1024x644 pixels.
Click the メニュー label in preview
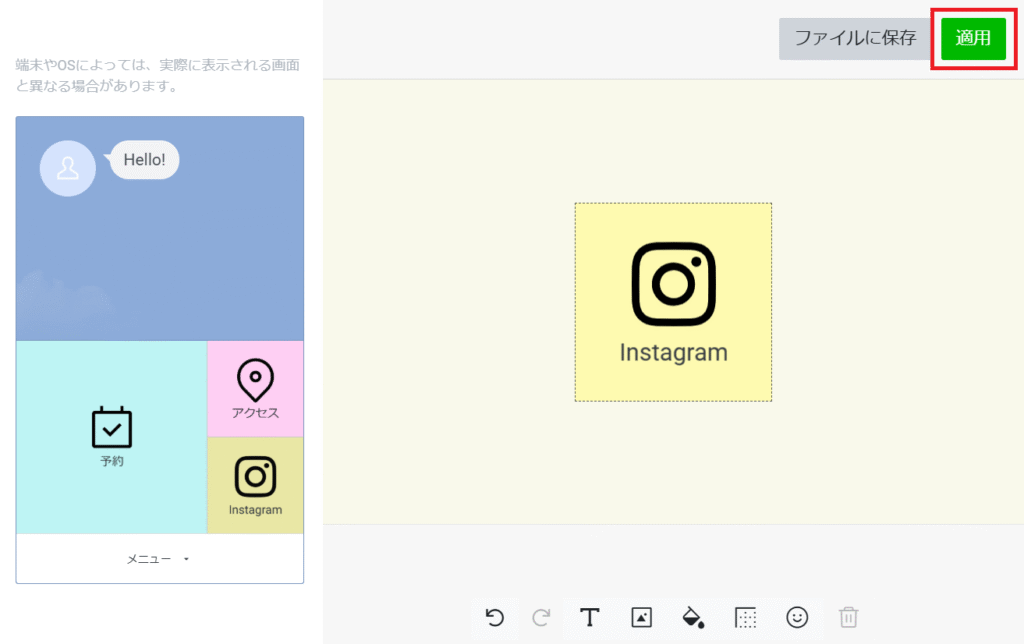pyautogui.click(x=149, y=559)
